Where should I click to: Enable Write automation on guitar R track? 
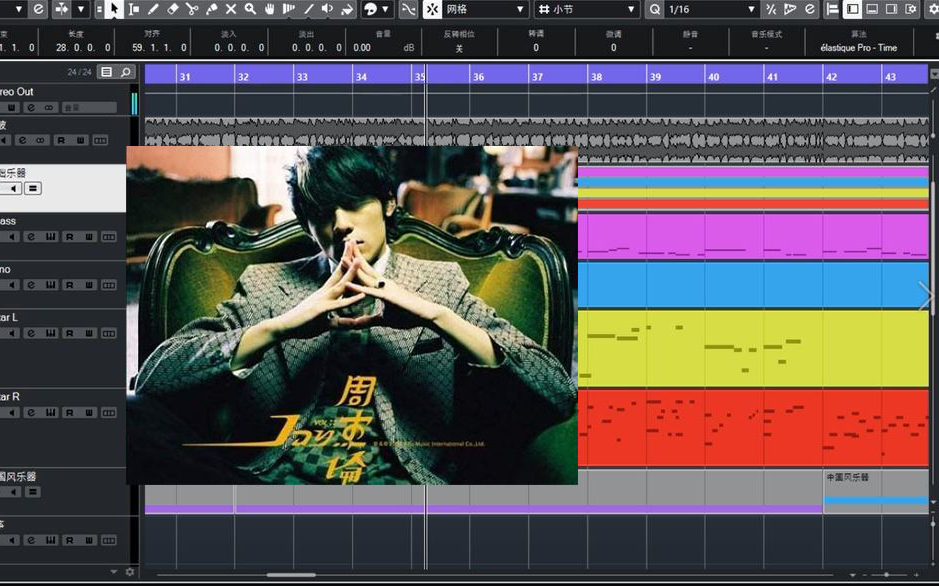point(89,413)
